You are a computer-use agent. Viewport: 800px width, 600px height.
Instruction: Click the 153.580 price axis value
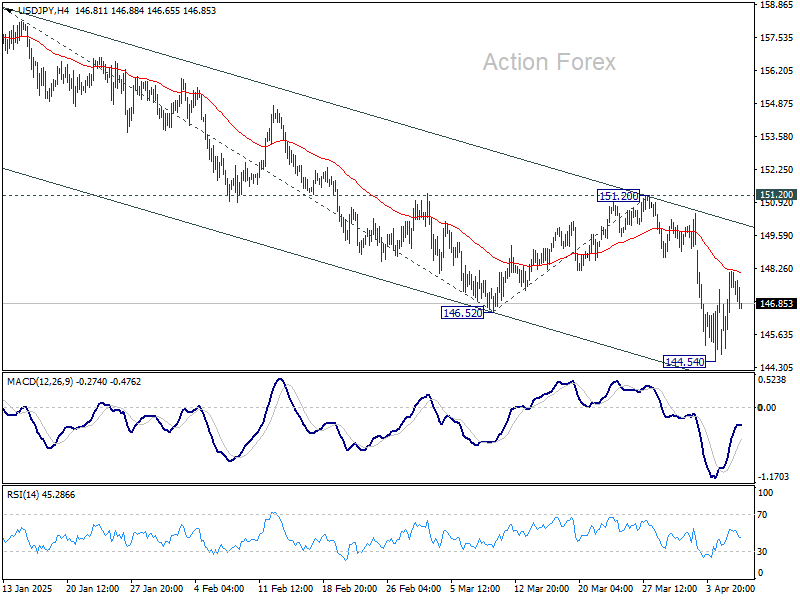point(776,137)
